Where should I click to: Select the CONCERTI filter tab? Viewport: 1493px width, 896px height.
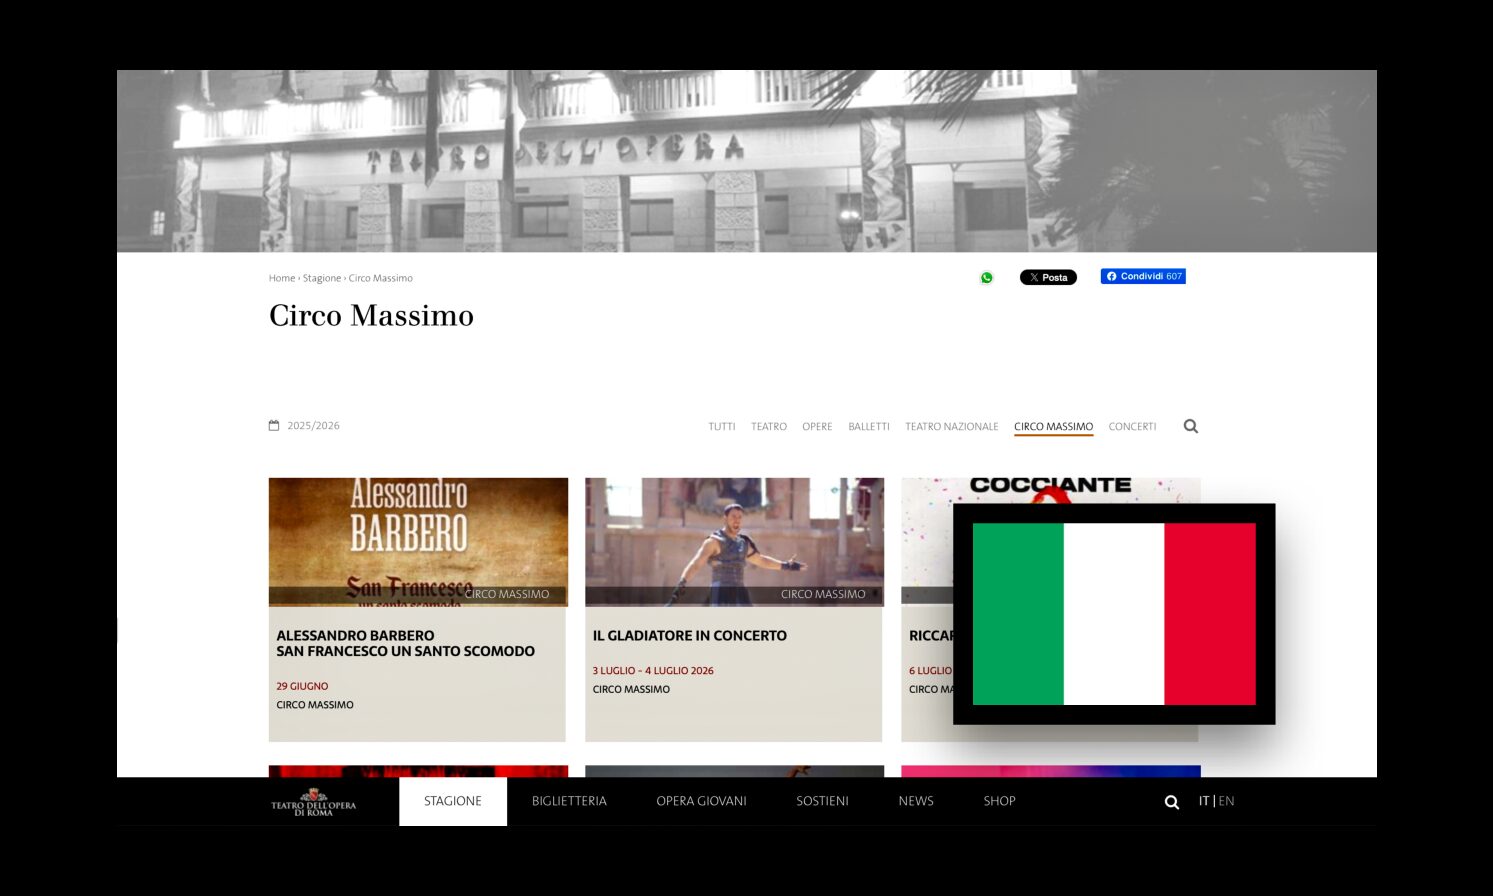click(x=1132, y=427)
